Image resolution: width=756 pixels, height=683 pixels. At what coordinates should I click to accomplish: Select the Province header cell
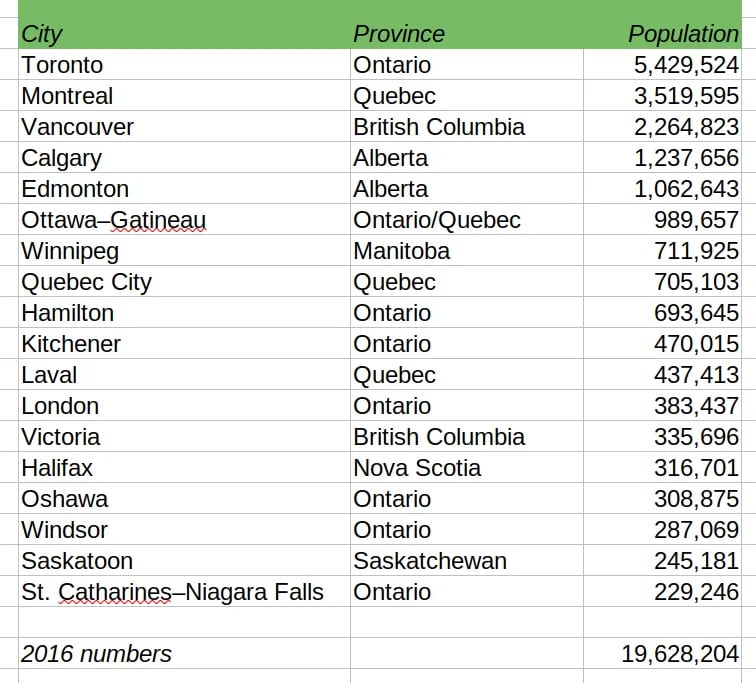pyautogui.click(x=467, y=33)
